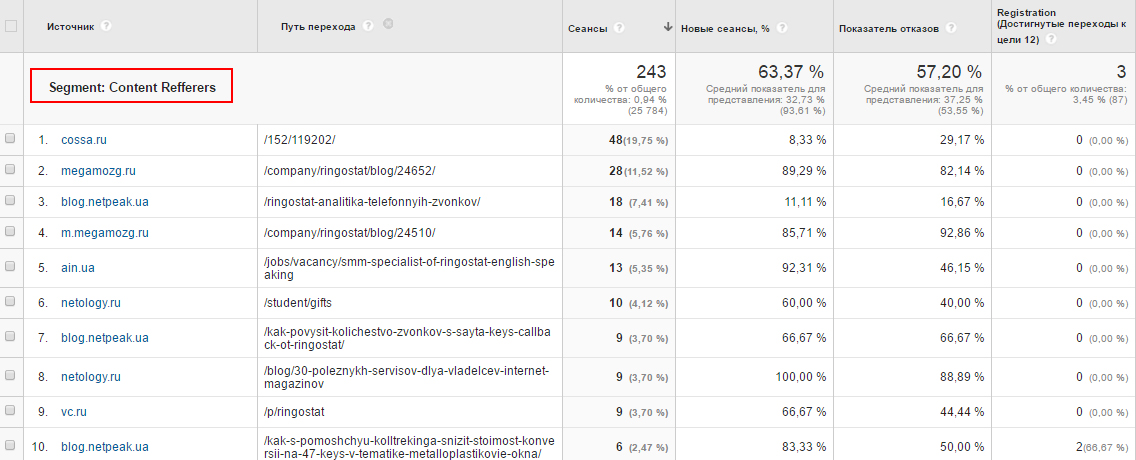Screen dimensions: 1136x460
Task: Check the box for row 3 blog.netpeak.ua
Action: click(x=10, y=201)
